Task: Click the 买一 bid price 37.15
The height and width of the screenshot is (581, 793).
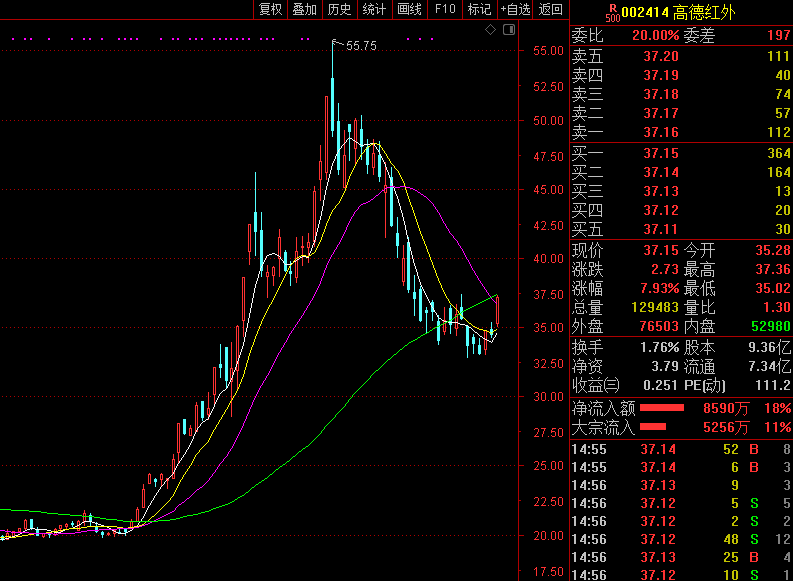Action: [x=660, y=153]
